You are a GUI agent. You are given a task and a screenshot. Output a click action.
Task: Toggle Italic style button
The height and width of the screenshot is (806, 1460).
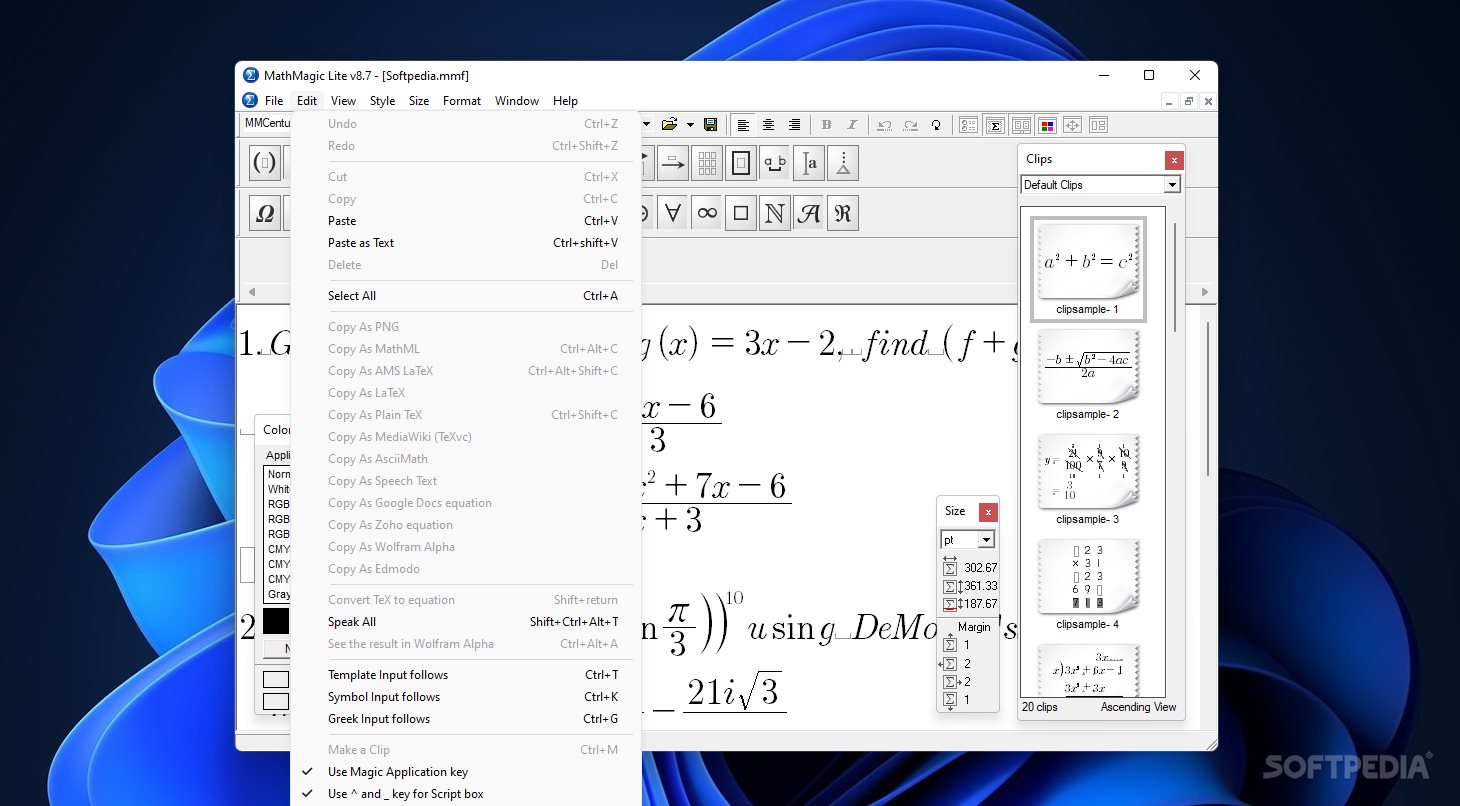point(852,125)
